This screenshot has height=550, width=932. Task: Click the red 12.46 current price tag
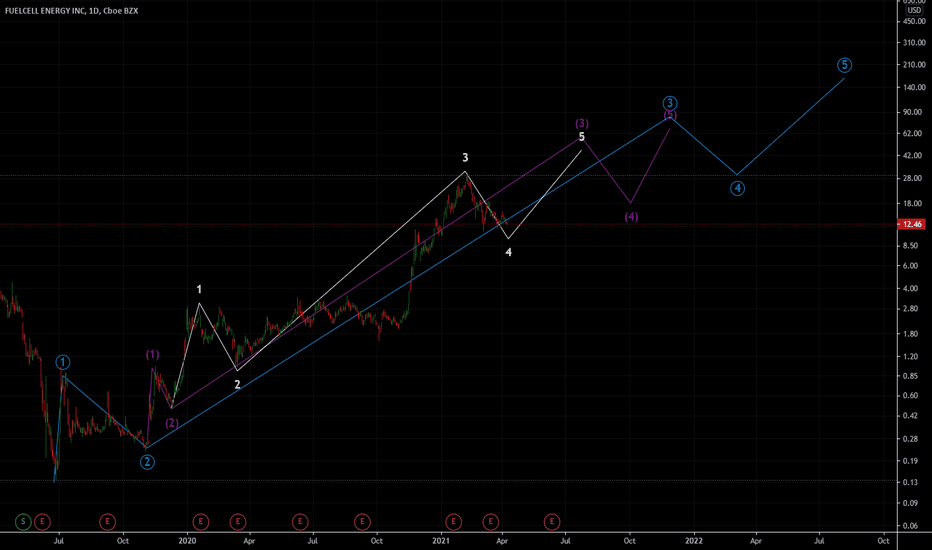click(912, 224)
